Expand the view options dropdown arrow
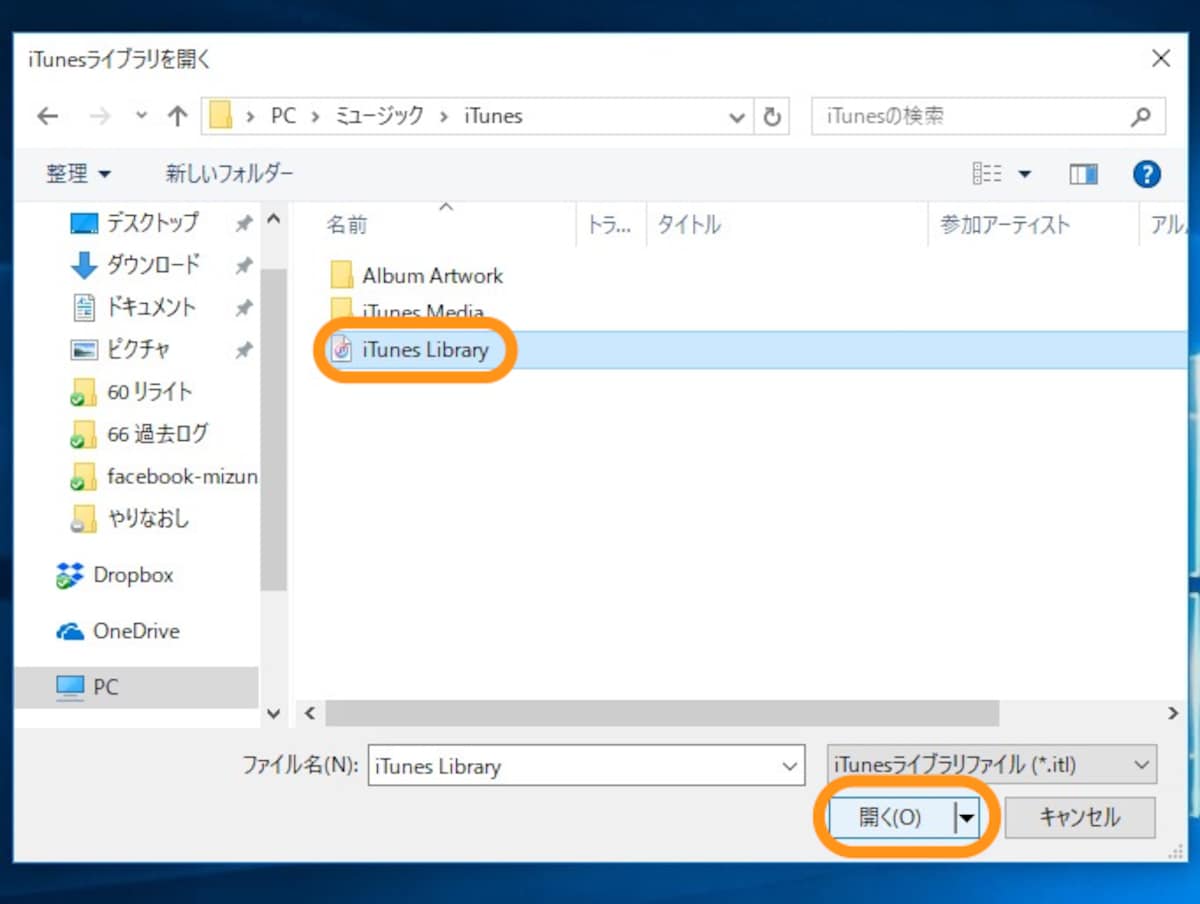This screenshot has height=904, width=1200. (x=1024, y=175)
